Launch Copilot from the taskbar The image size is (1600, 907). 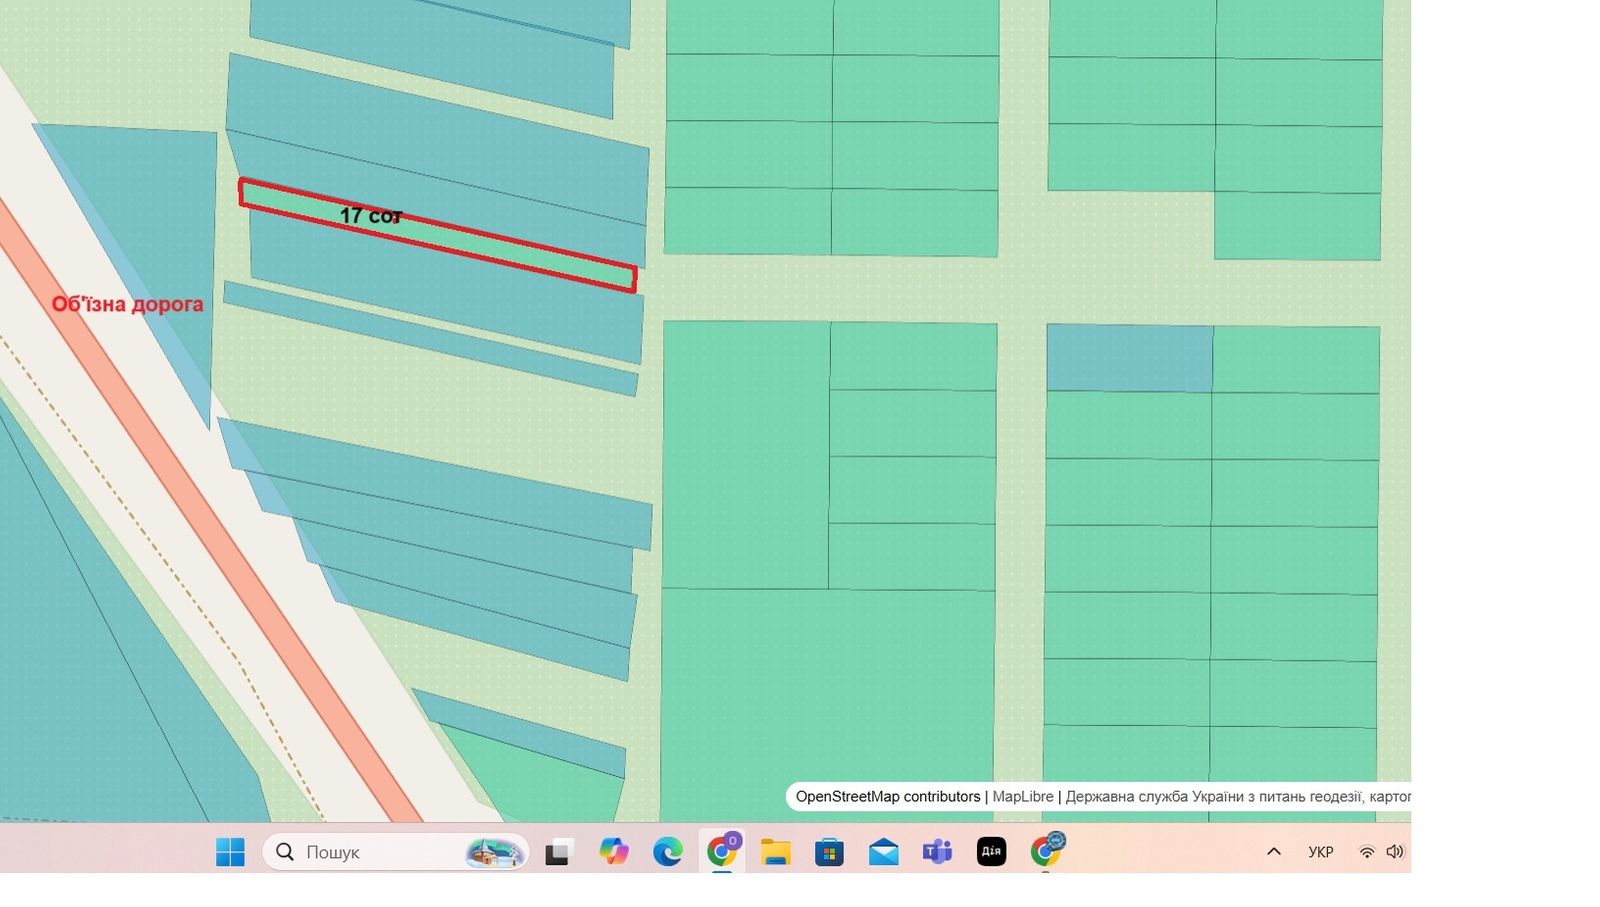[x=613, y=852]
